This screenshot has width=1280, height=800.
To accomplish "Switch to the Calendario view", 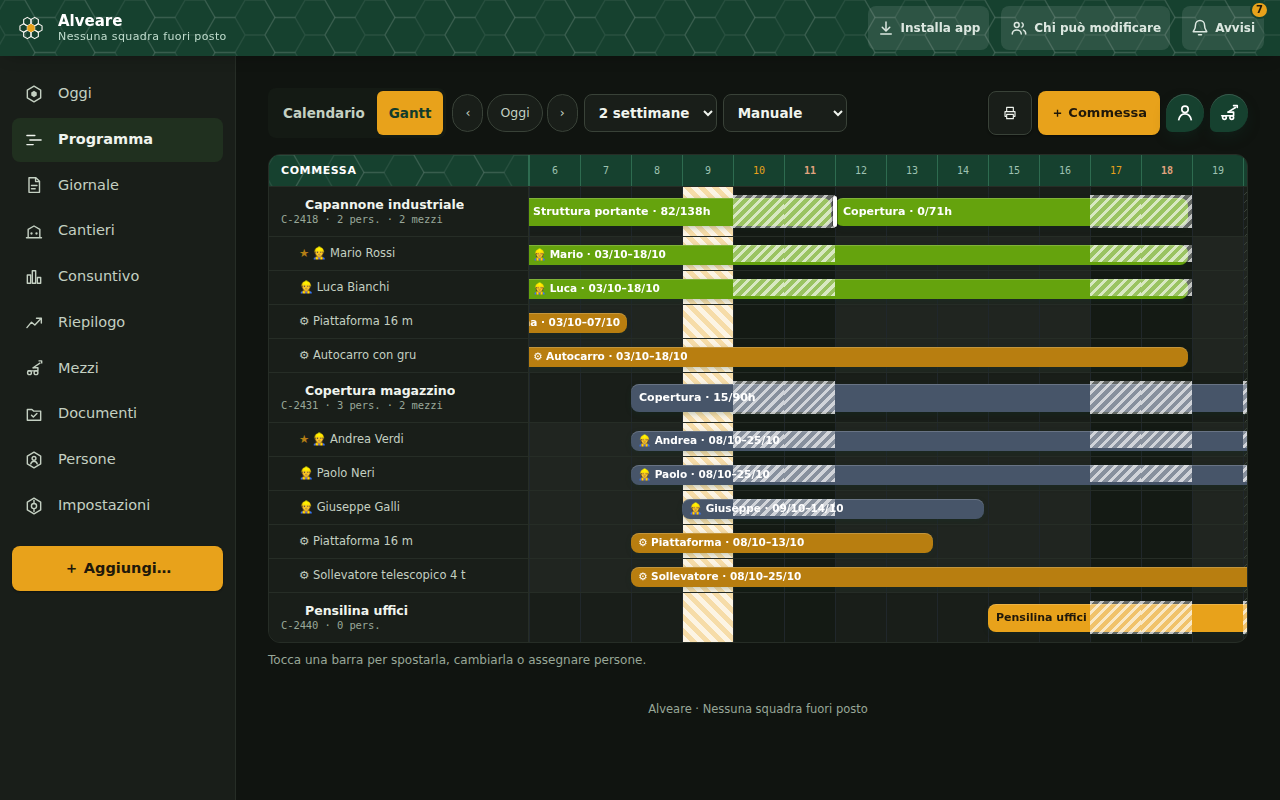I will [324, 113].
